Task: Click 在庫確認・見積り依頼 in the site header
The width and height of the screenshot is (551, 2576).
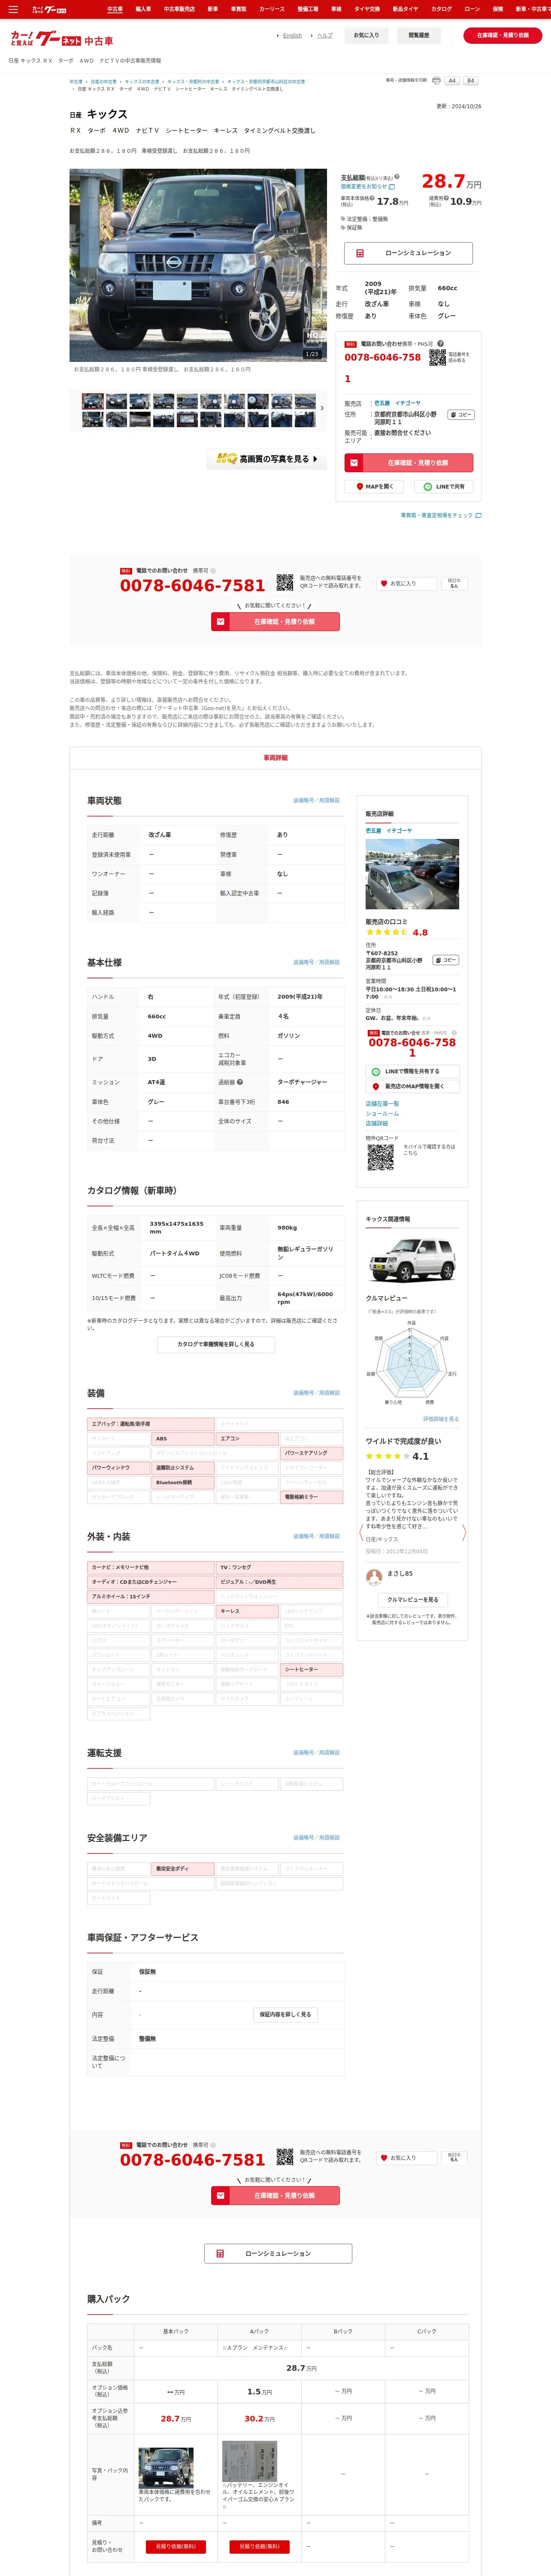Action: (x=503, y=36)
